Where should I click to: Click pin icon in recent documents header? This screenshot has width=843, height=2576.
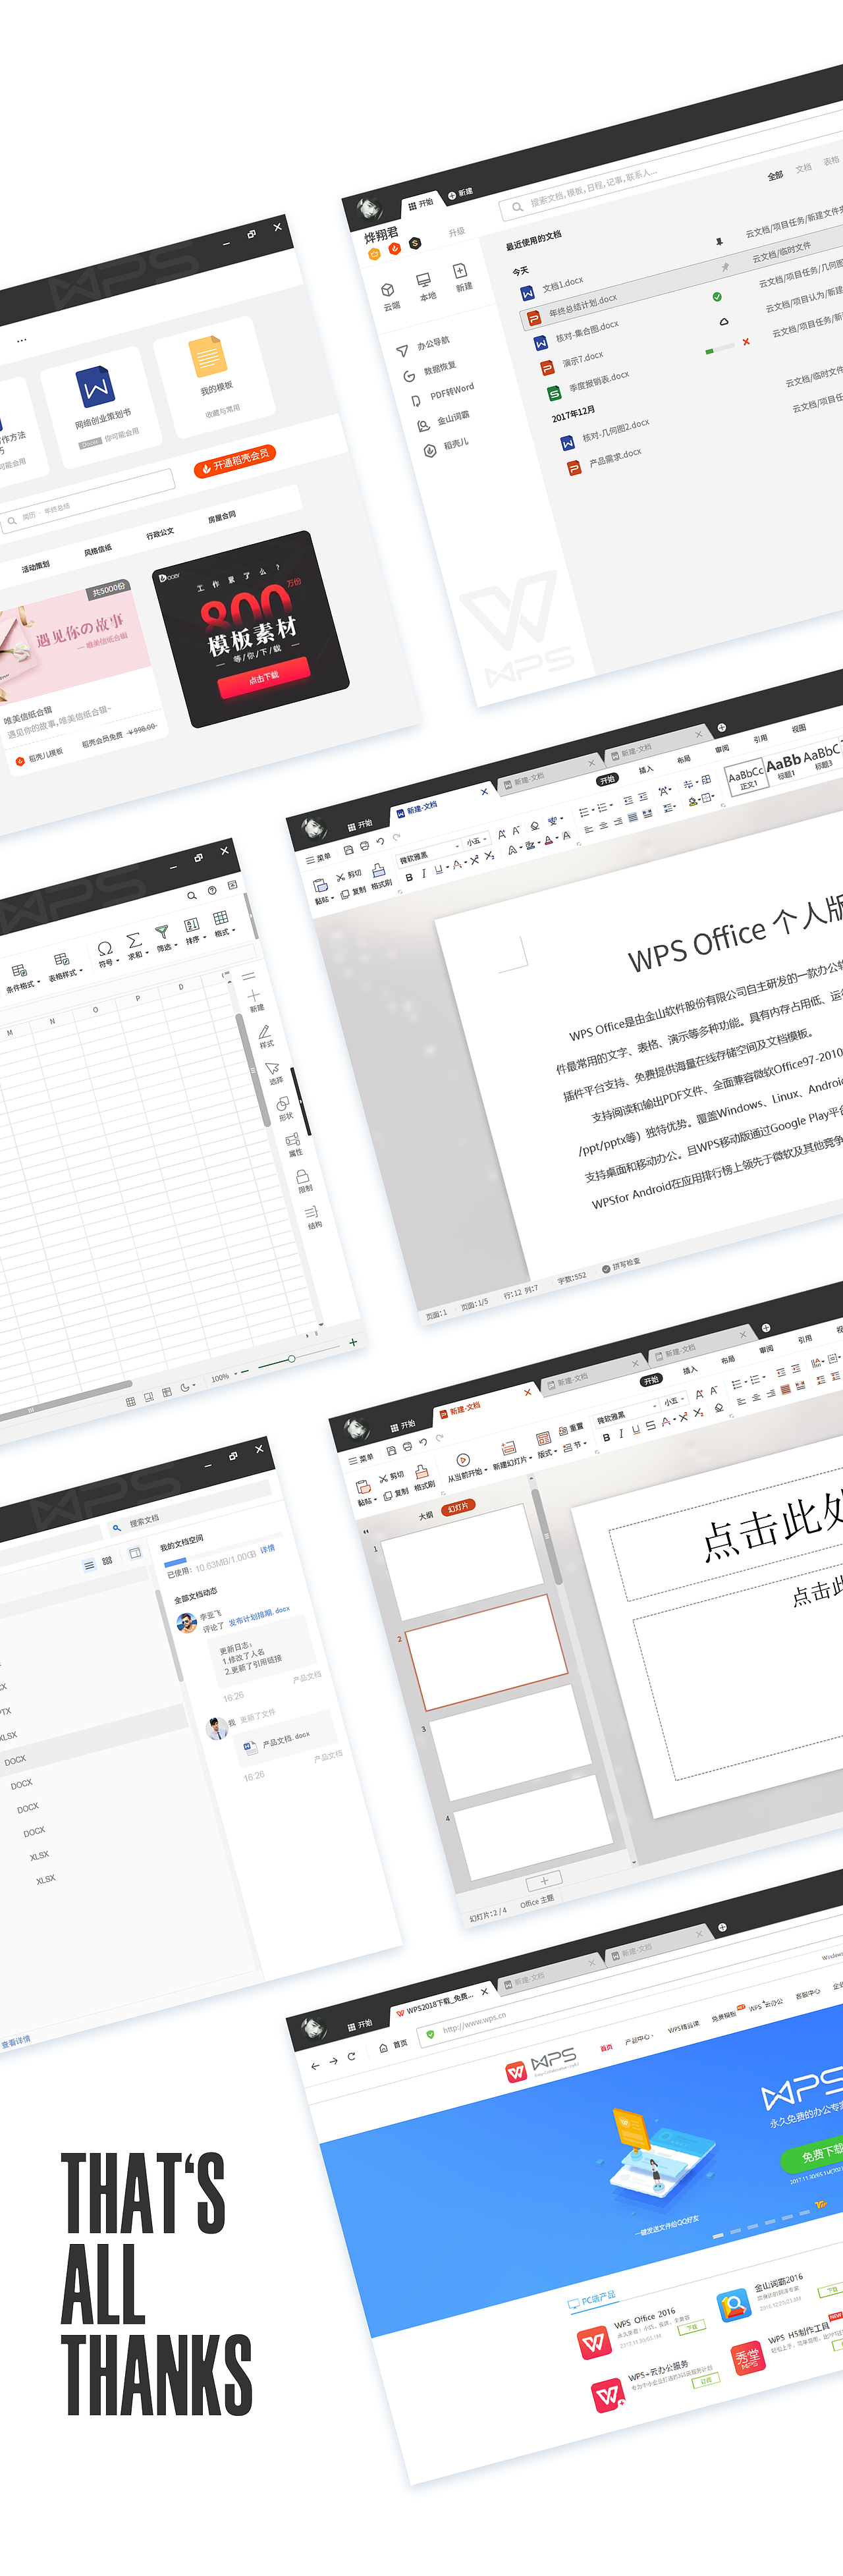point(719,241)
